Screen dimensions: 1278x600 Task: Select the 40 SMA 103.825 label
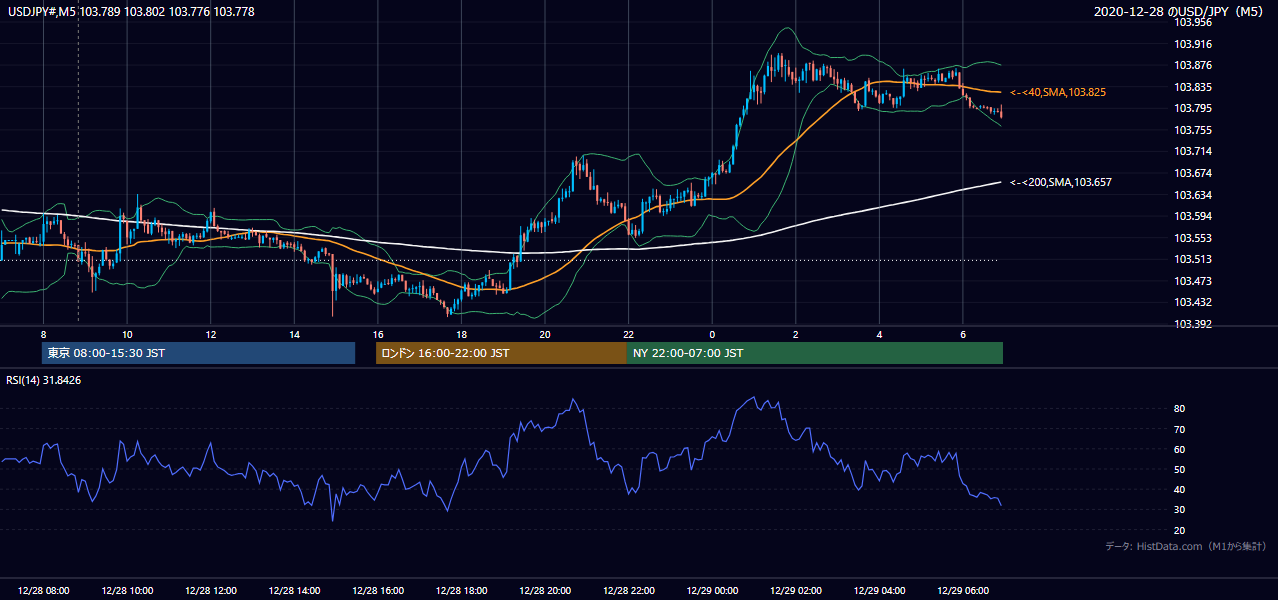point(1058,92)
